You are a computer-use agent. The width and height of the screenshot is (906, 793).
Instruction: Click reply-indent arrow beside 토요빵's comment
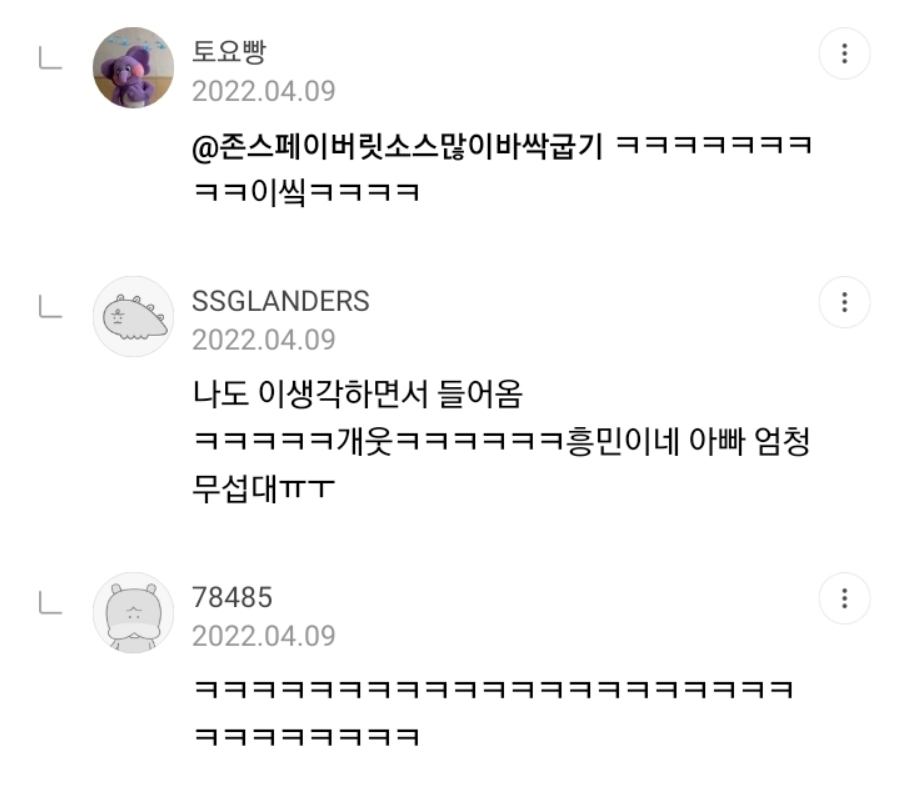(50, 58)
